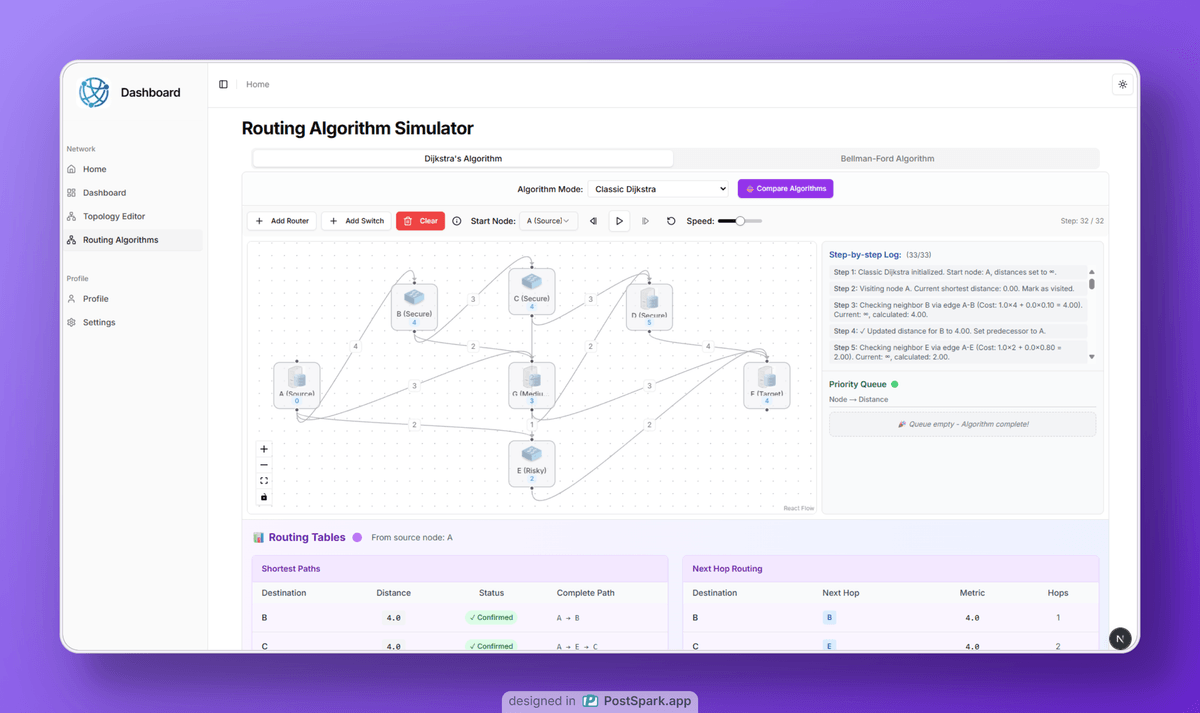Zoom out on the graph canvas
Image resolution: width=1200 pixels, height=713 pixels.
tap(264, 465)
